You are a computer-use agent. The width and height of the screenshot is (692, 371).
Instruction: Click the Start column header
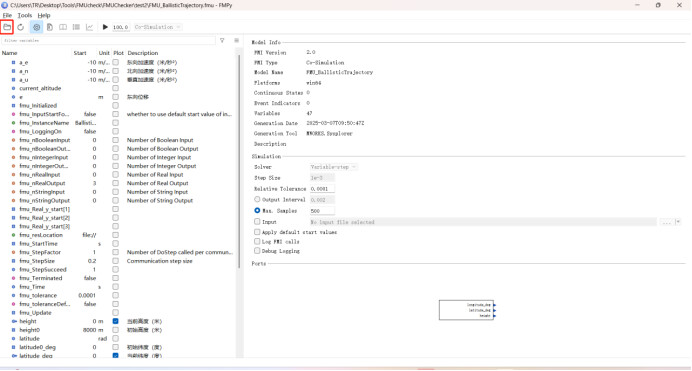tap(80, 53)
